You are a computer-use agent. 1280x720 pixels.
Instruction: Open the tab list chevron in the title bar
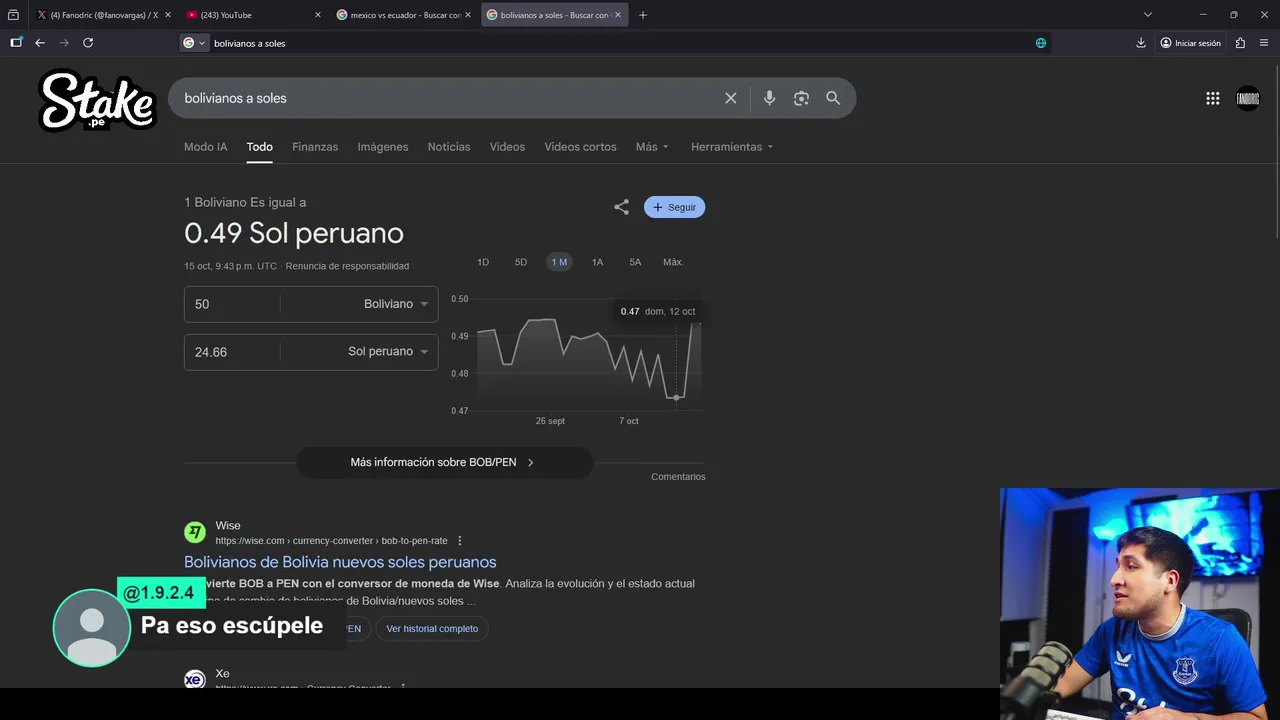pyautogui.click(x=1148, y=15)
